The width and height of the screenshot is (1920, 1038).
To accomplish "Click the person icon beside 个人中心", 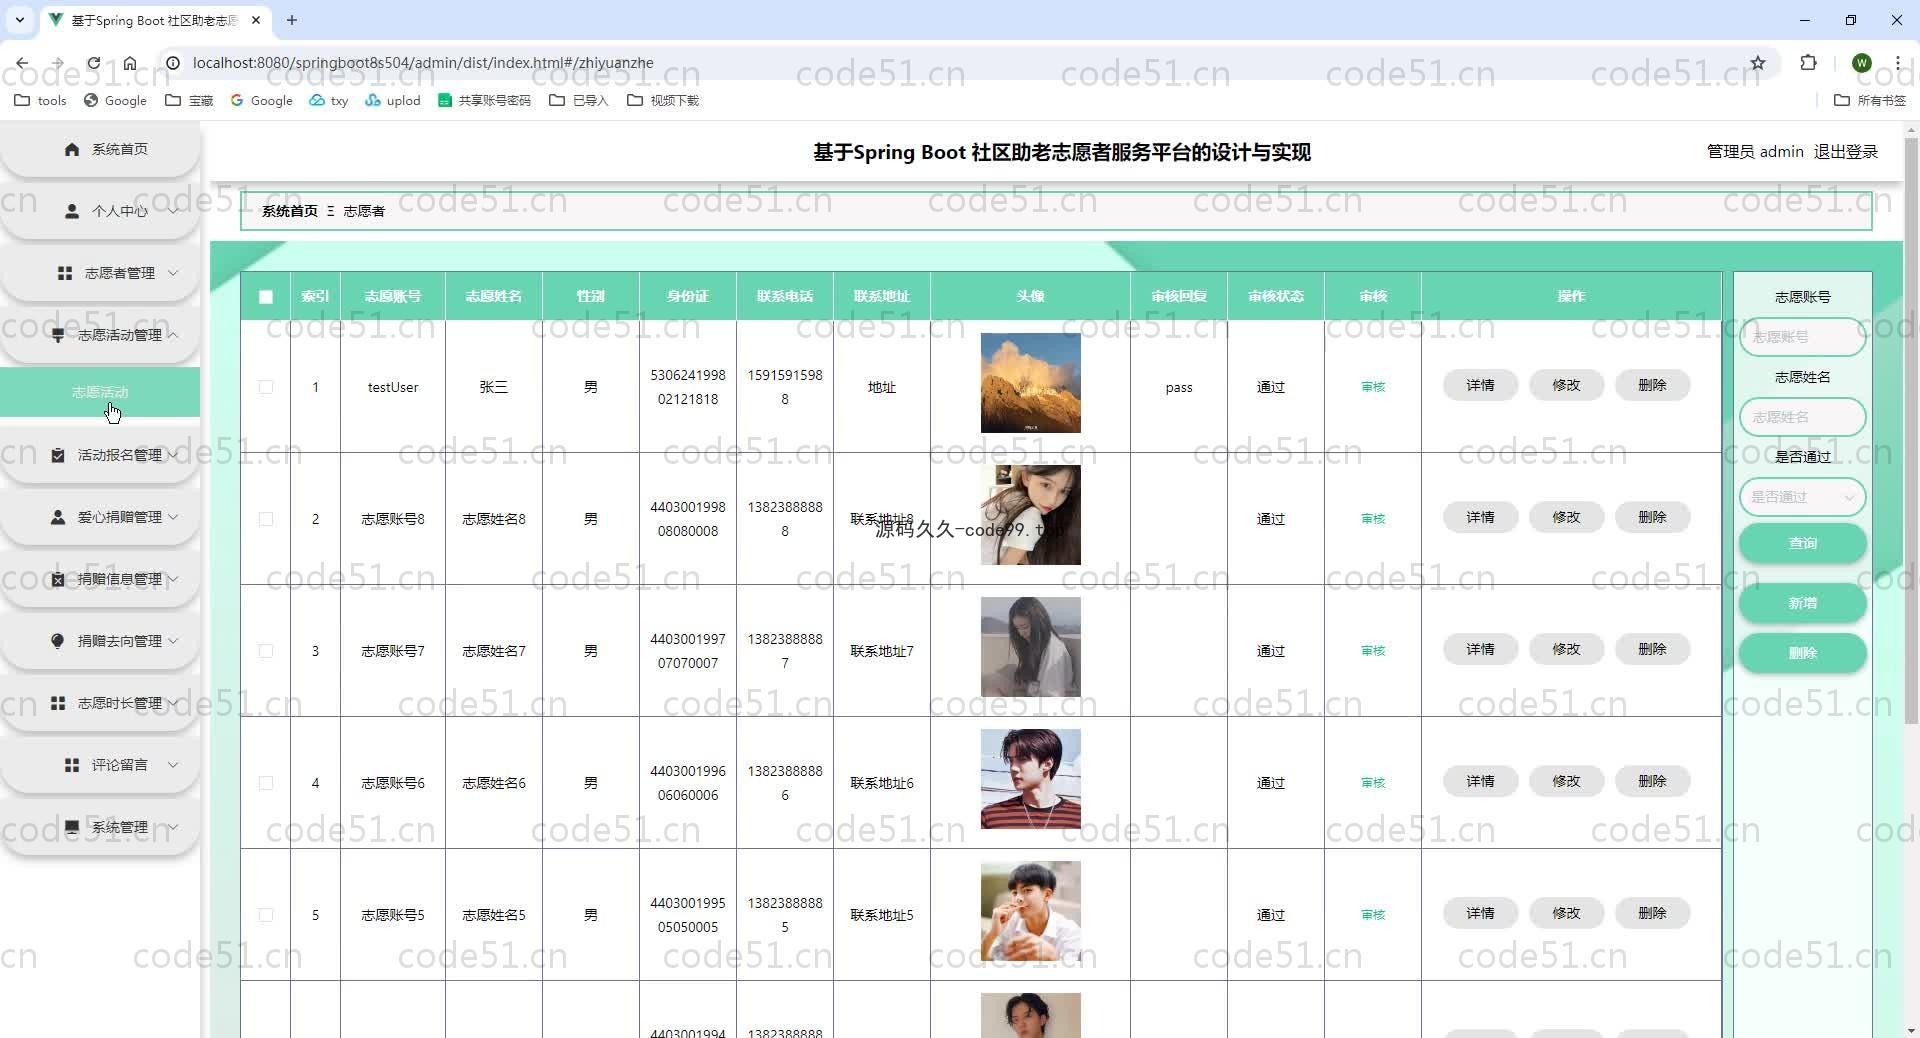I will pyautogui.click(x=72, y=211).
